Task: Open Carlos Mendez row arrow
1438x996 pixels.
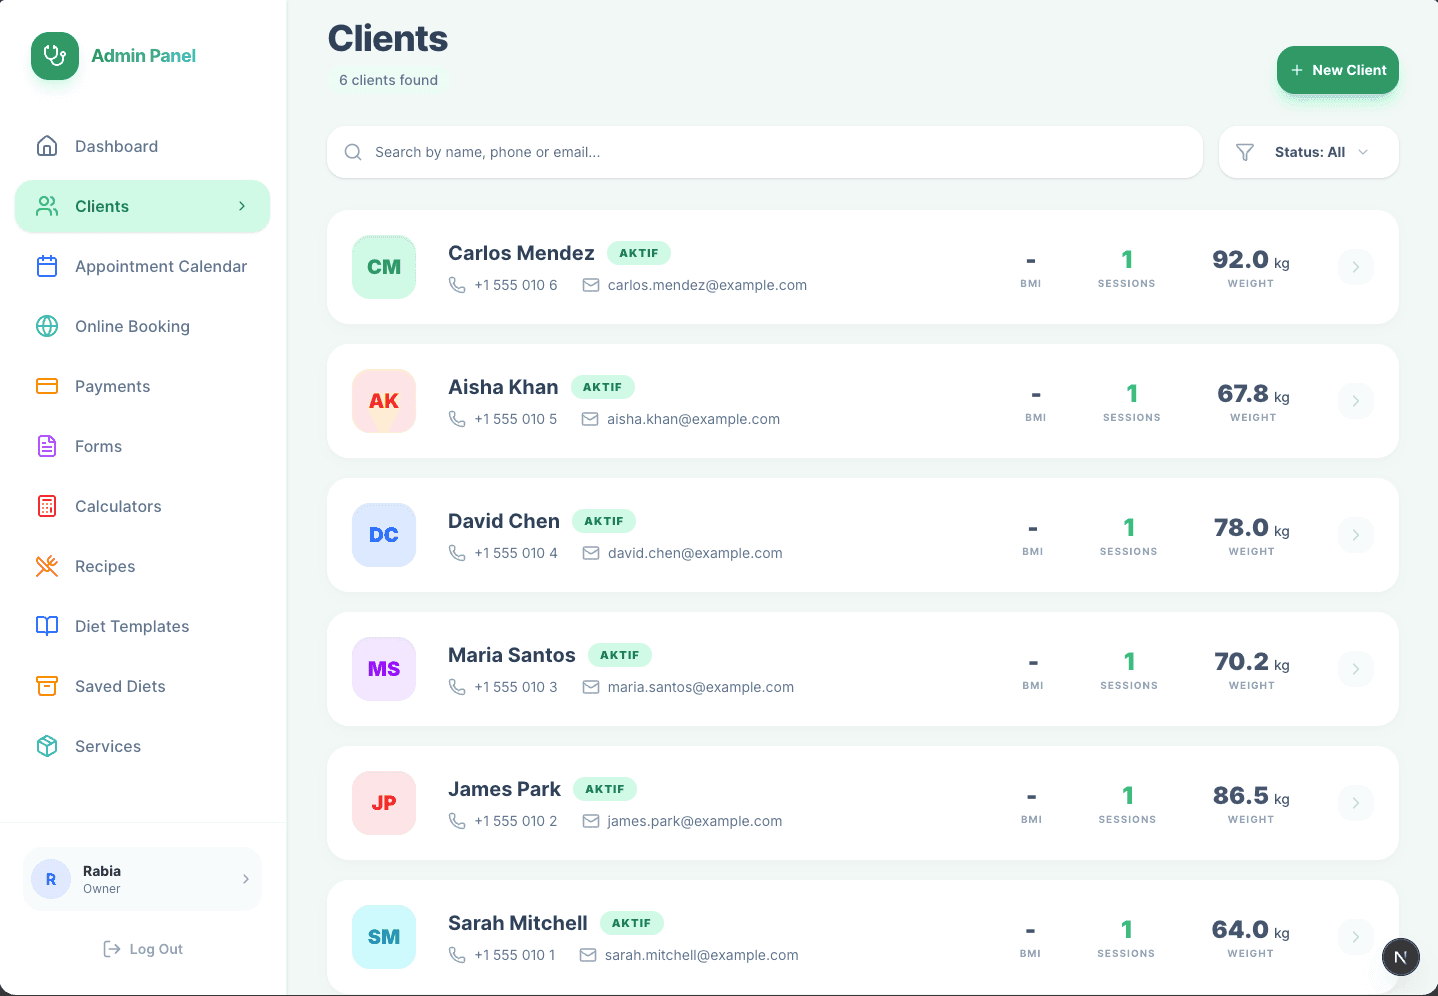Action: 1356,267
